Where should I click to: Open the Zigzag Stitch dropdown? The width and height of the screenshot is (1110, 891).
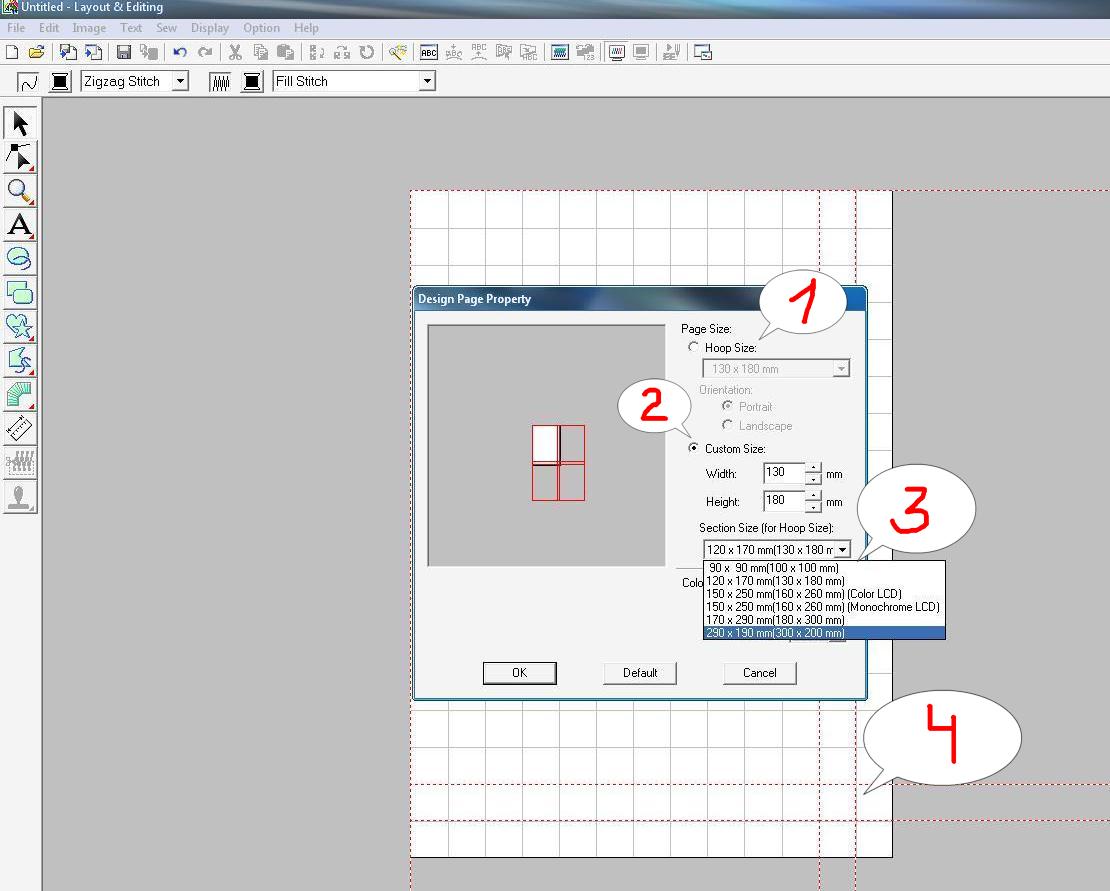(181, 81)
